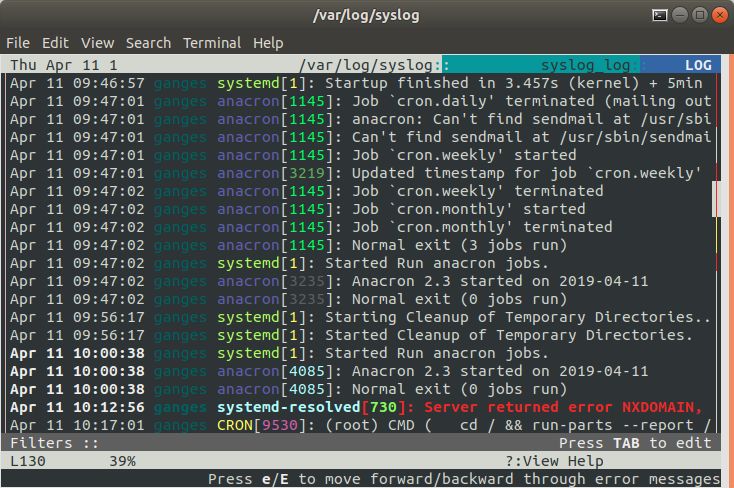734x488 pixels.
Task: Open the Search menu
Action: click(148, 43)
